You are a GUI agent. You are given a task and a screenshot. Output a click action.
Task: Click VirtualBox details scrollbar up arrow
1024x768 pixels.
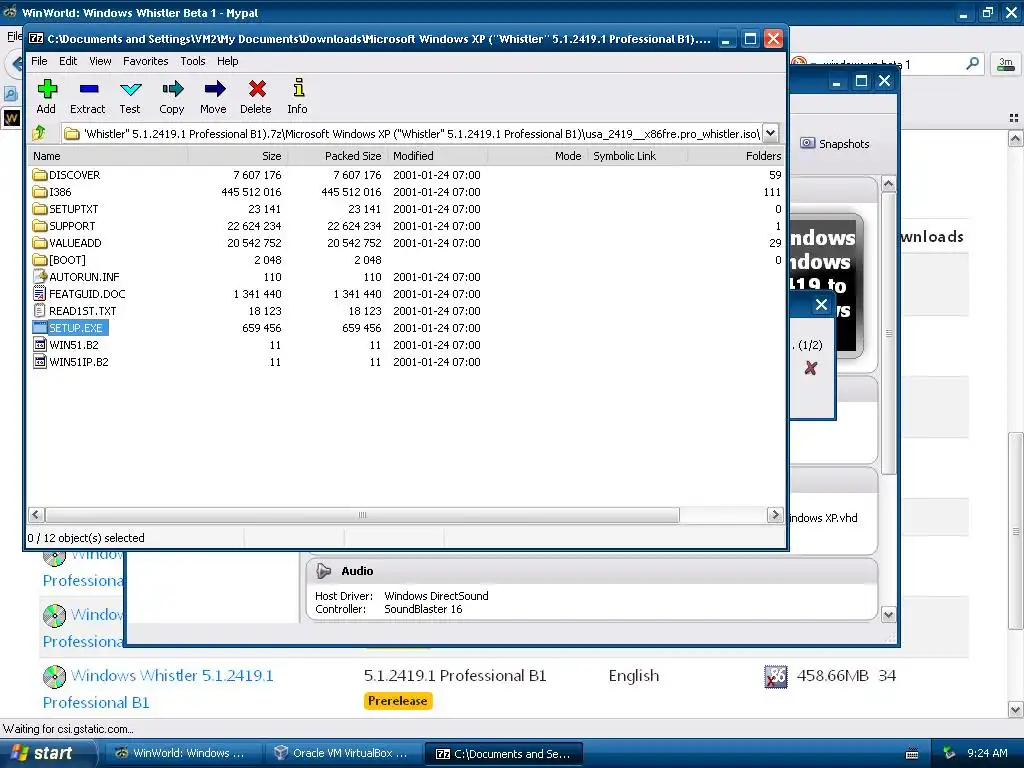(888, 184)
